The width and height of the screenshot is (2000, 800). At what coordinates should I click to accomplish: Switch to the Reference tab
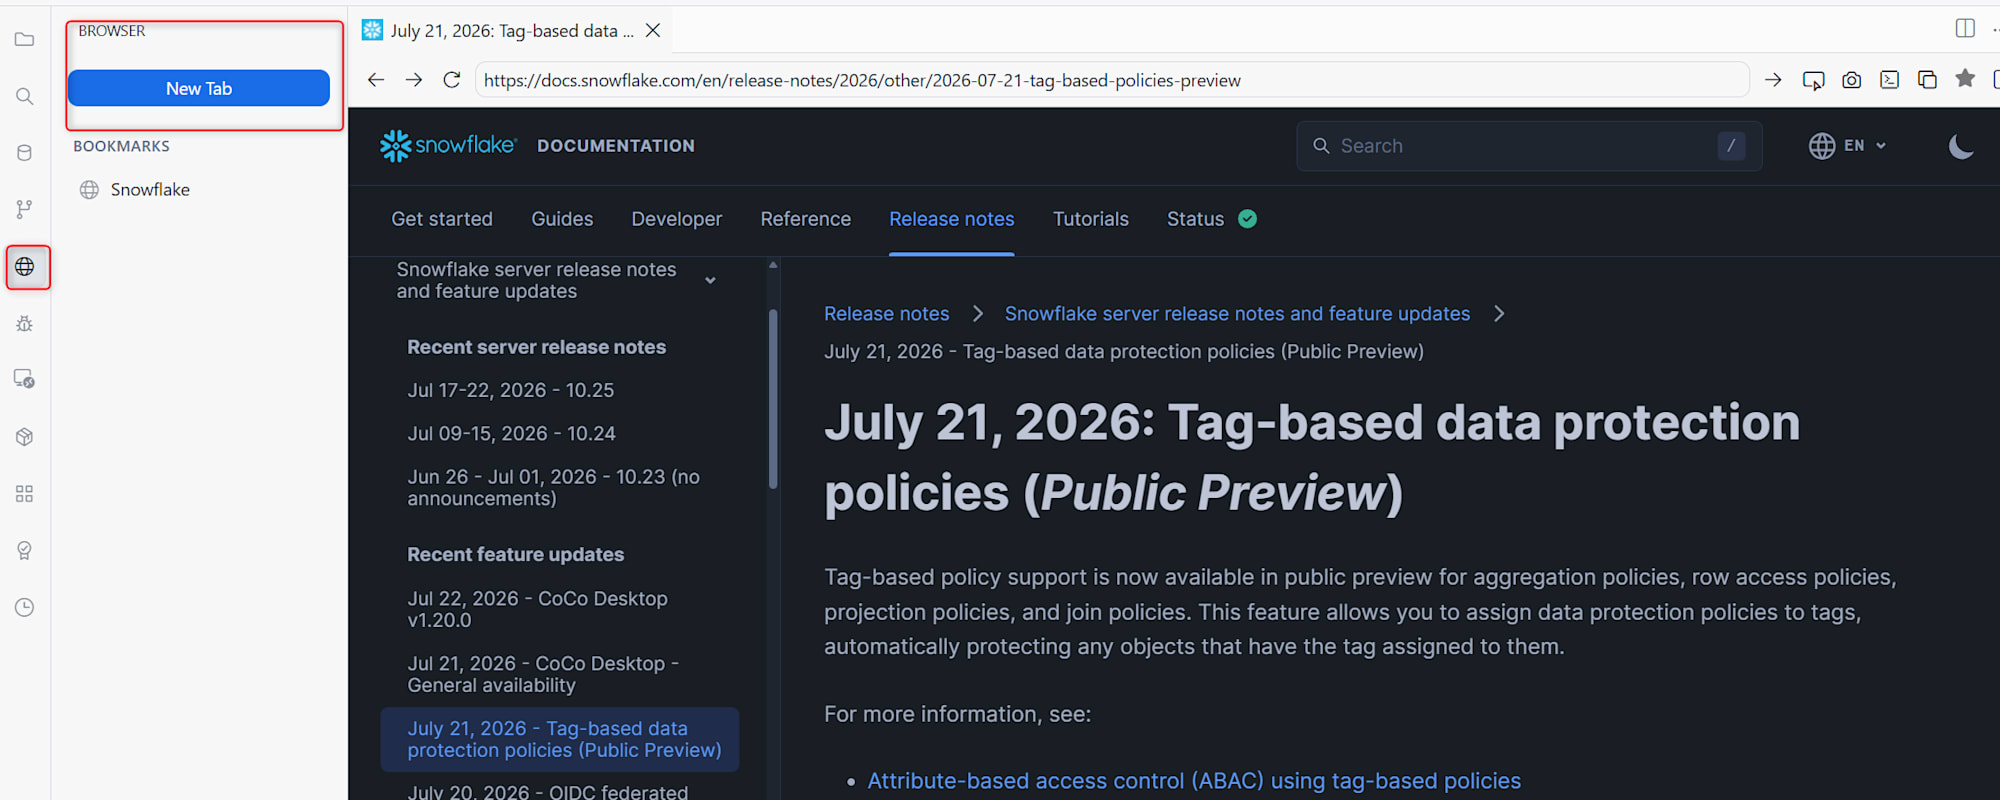[x=805, y=219]
